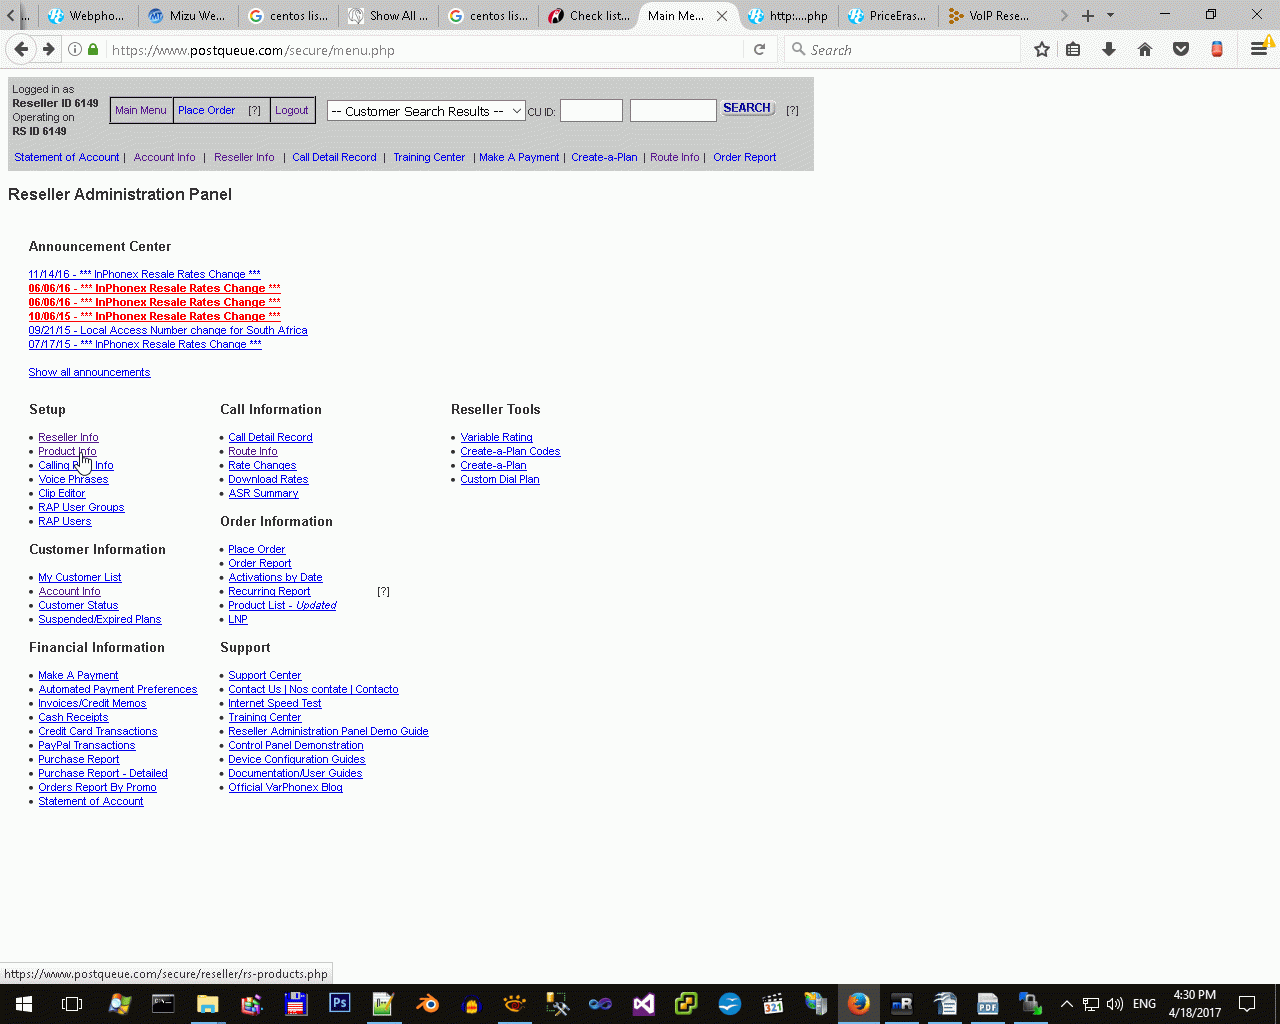
Task: Click the Main Menu button
Action: click(141, 110)
